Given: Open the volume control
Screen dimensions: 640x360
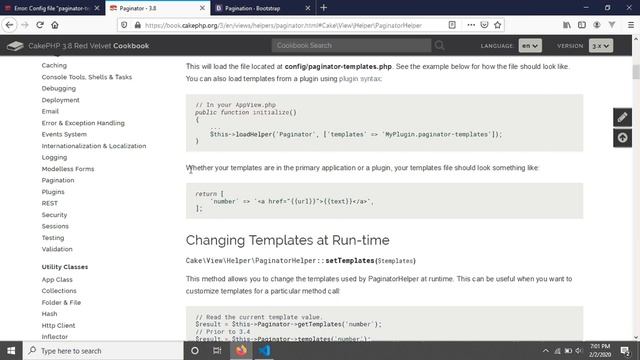Looking at the screenshot, I should click(x=578, y=351).
